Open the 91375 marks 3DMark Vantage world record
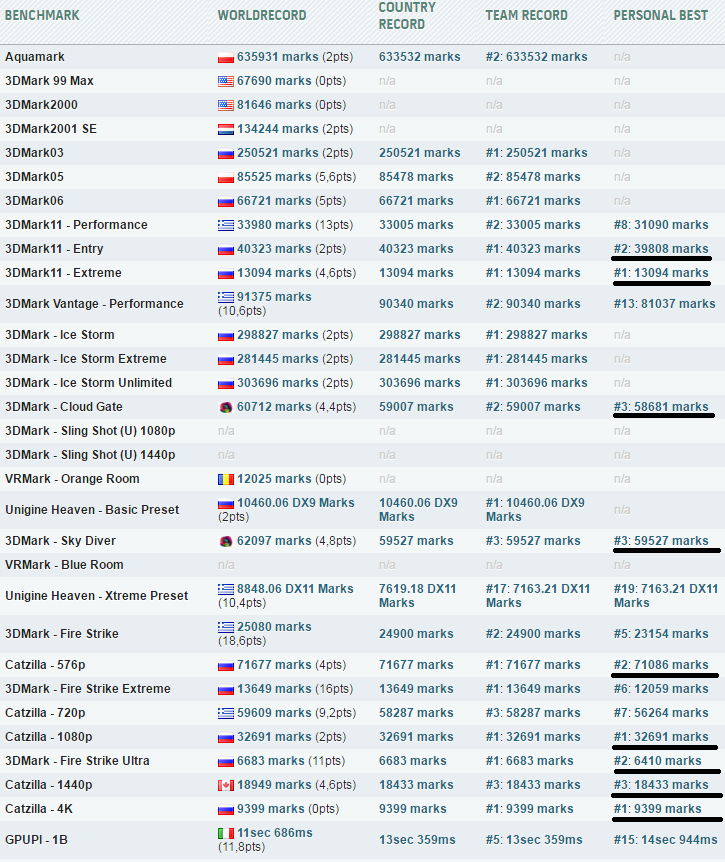This screenshot has height=862, width=725. pos(274,297)
